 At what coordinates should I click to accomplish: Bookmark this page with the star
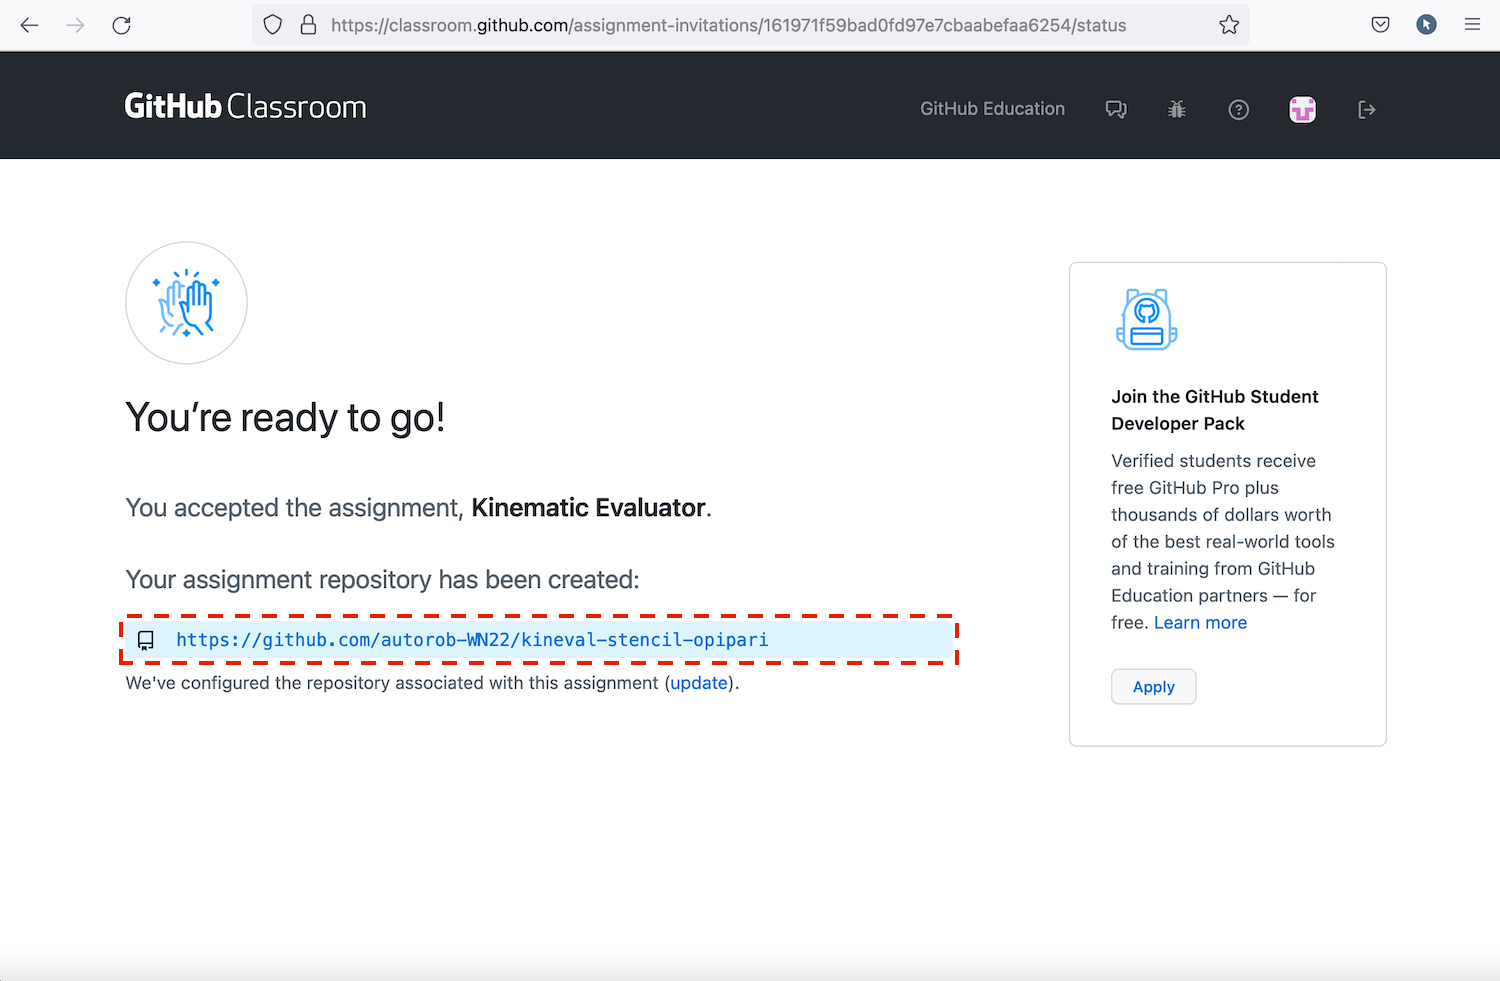click(x=1229, y=25)
